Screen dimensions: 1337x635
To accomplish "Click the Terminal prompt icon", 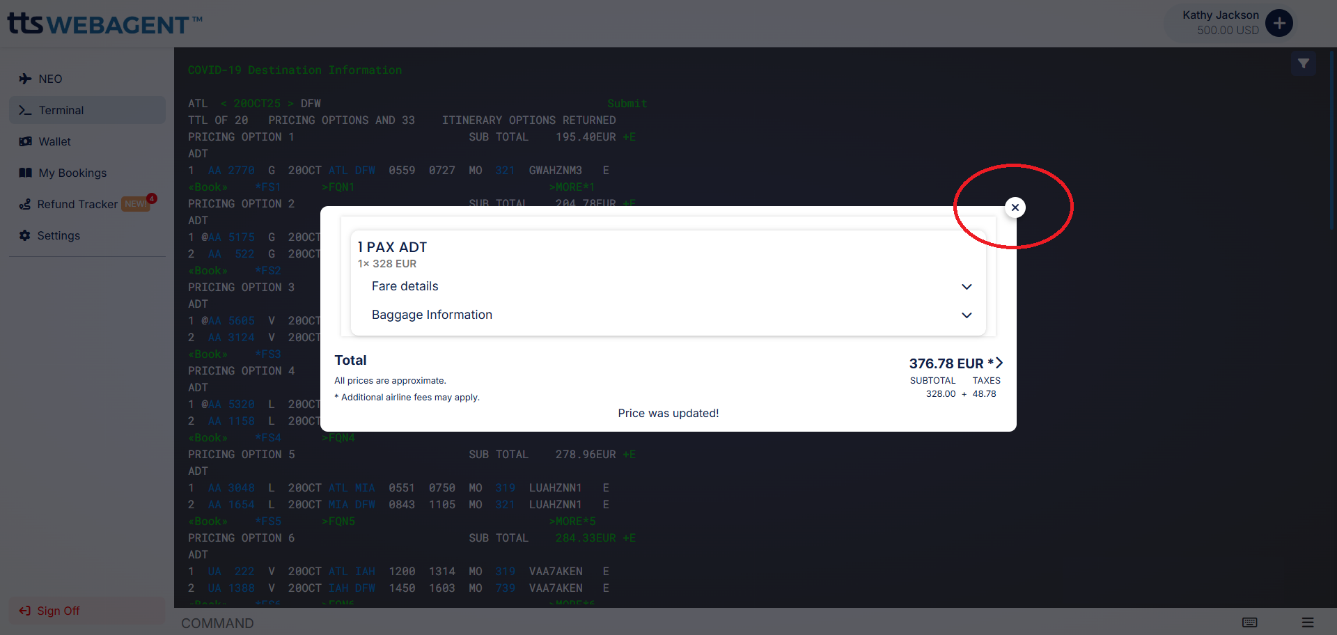I will [25, 110].
